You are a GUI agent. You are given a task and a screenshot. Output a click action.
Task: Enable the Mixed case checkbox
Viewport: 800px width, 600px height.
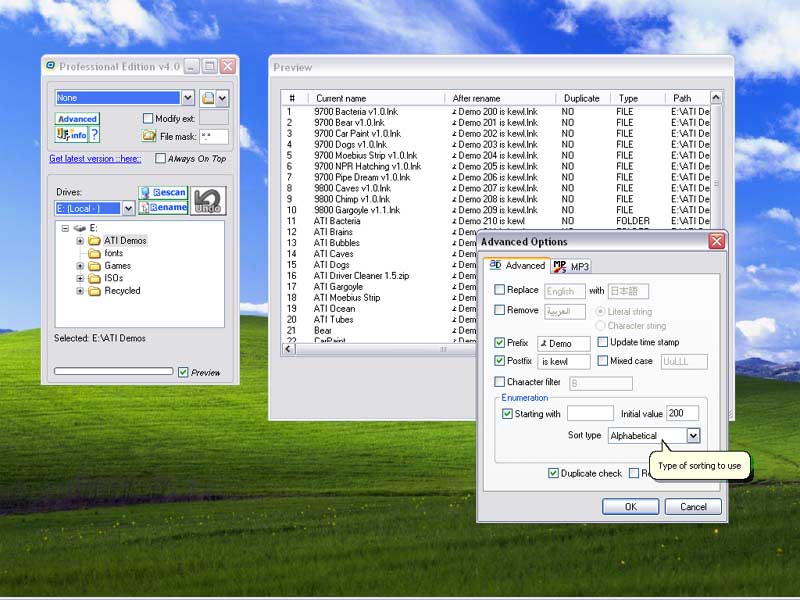pos(603,361)
